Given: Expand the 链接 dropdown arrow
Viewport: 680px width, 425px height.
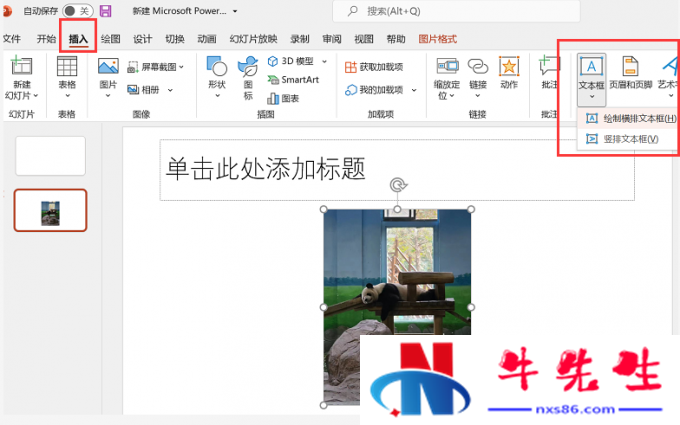Looking at the screenshot, I should 478,95.
